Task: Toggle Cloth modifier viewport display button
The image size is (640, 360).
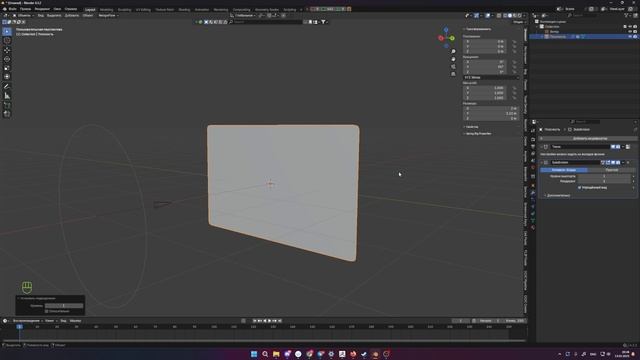Action: point(613,147)
